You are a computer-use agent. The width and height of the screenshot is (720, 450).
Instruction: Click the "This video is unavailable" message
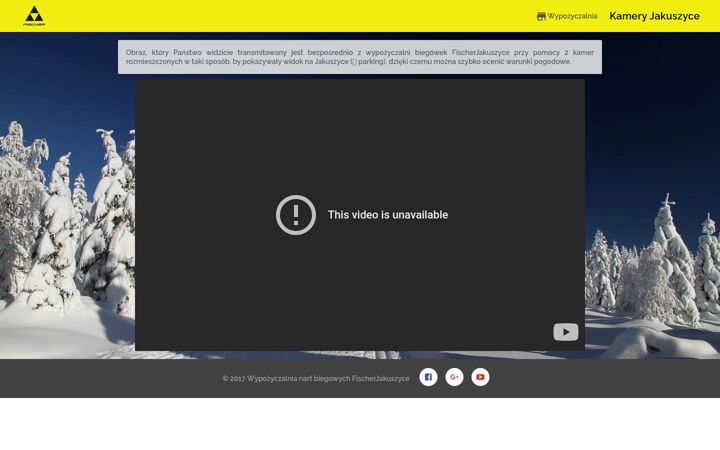pyautogui.click(x=388, y=215)
